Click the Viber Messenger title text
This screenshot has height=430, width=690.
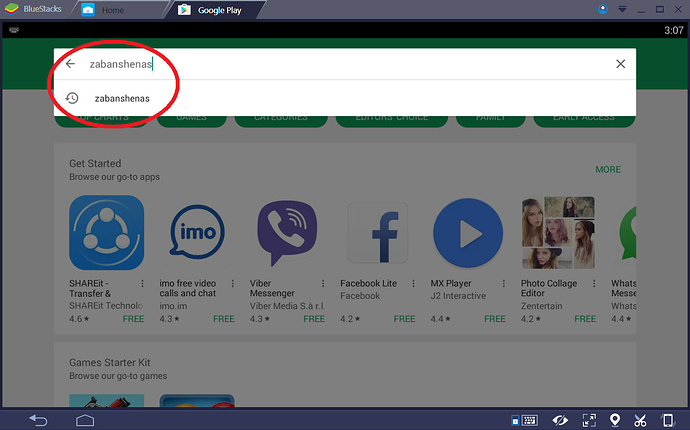272,288
